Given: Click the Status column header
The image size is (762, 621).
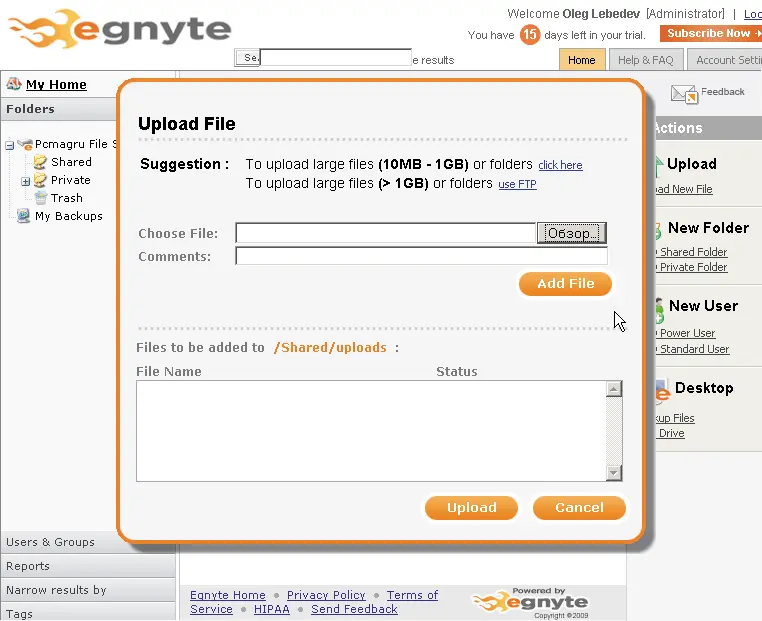Looking at the screenshot, I should click(x=457, y=372).
